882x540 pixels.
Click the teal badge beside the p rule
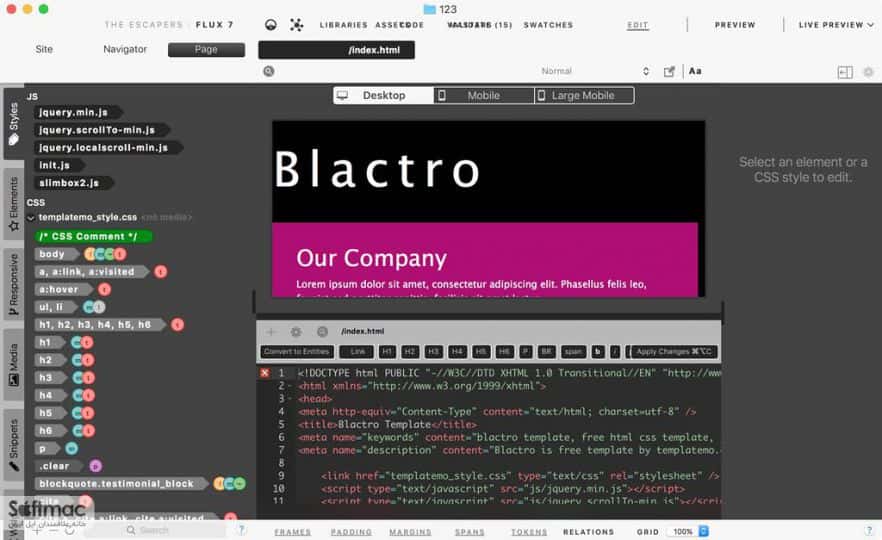point(71,448)
